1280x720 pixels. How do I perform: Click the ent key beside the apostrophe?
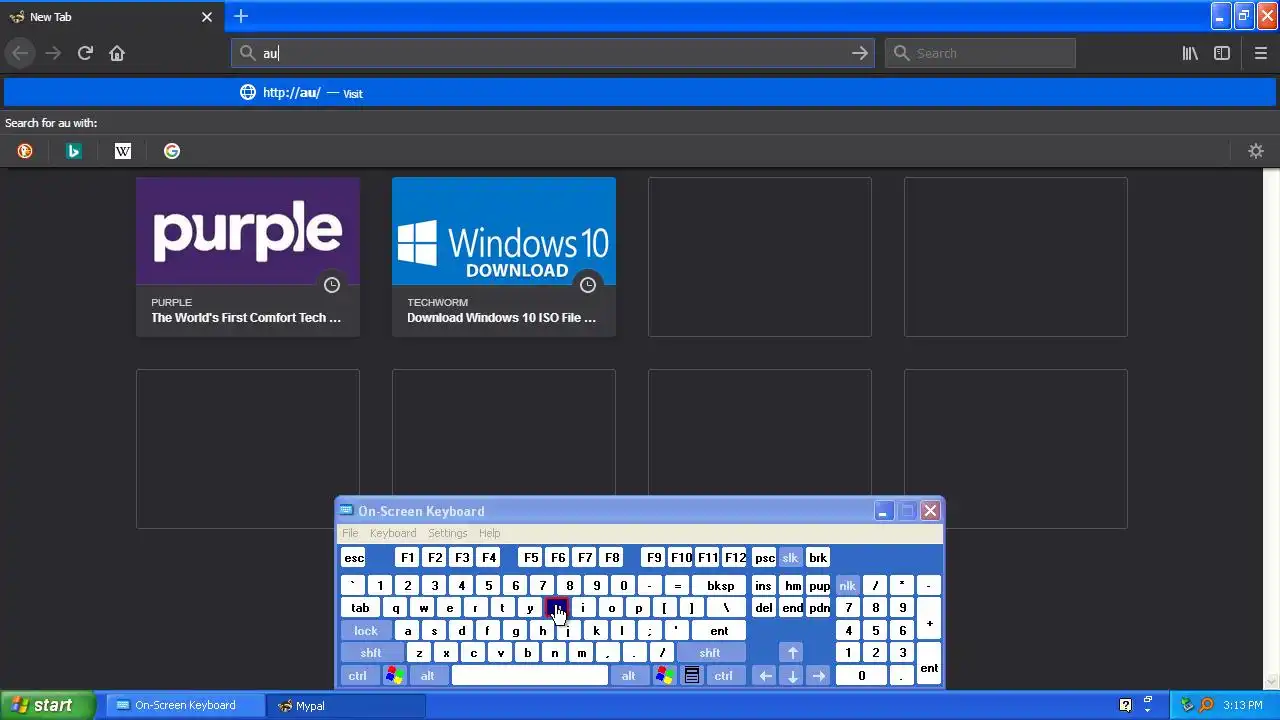point(719,631)
